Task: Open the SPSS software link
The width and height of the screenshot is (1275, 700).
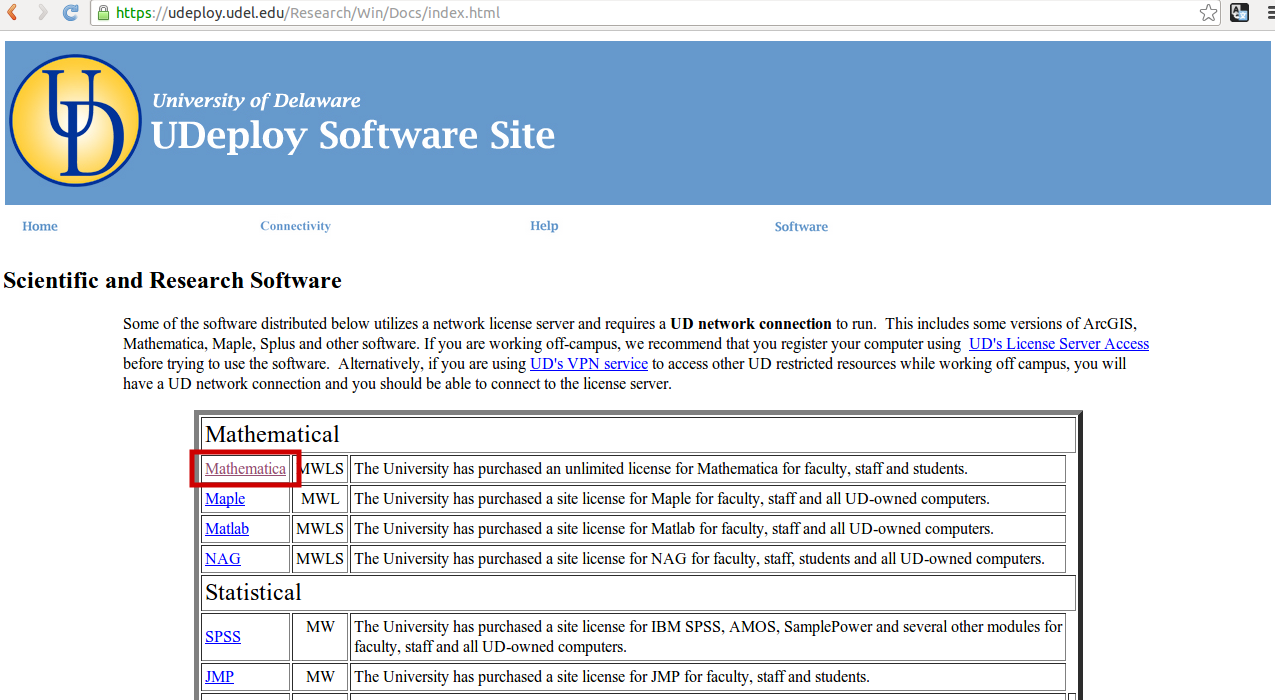Action: tap(223, 637)
